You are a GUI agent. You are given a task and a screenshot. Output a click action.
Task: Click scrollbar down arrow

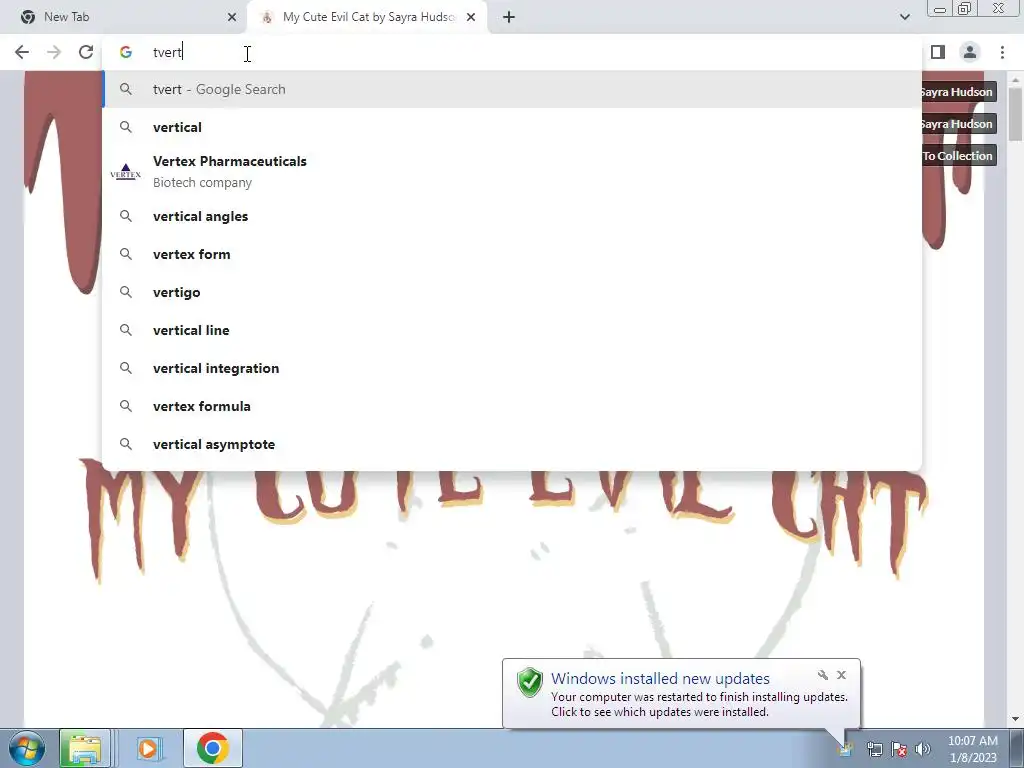pos(1015,719)
